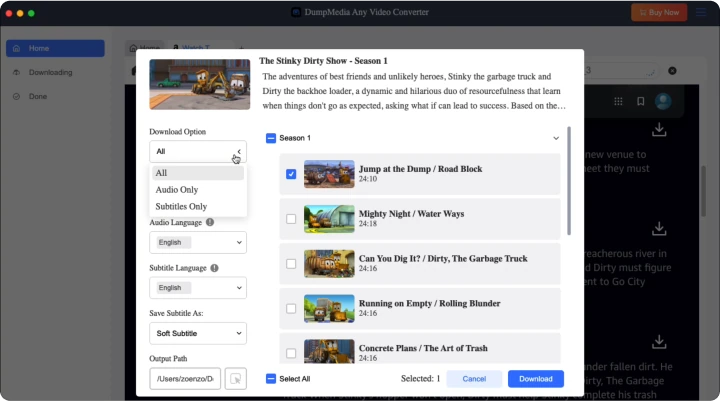
Task: Click the Cancel button
Action: 474,379
